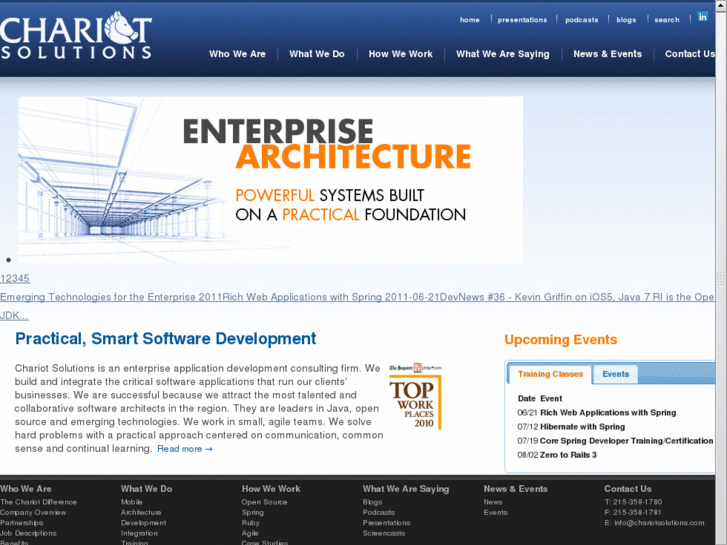727x545 pixels.
Task: Click the 12345 slide pagination link
Action: [15, 278]
